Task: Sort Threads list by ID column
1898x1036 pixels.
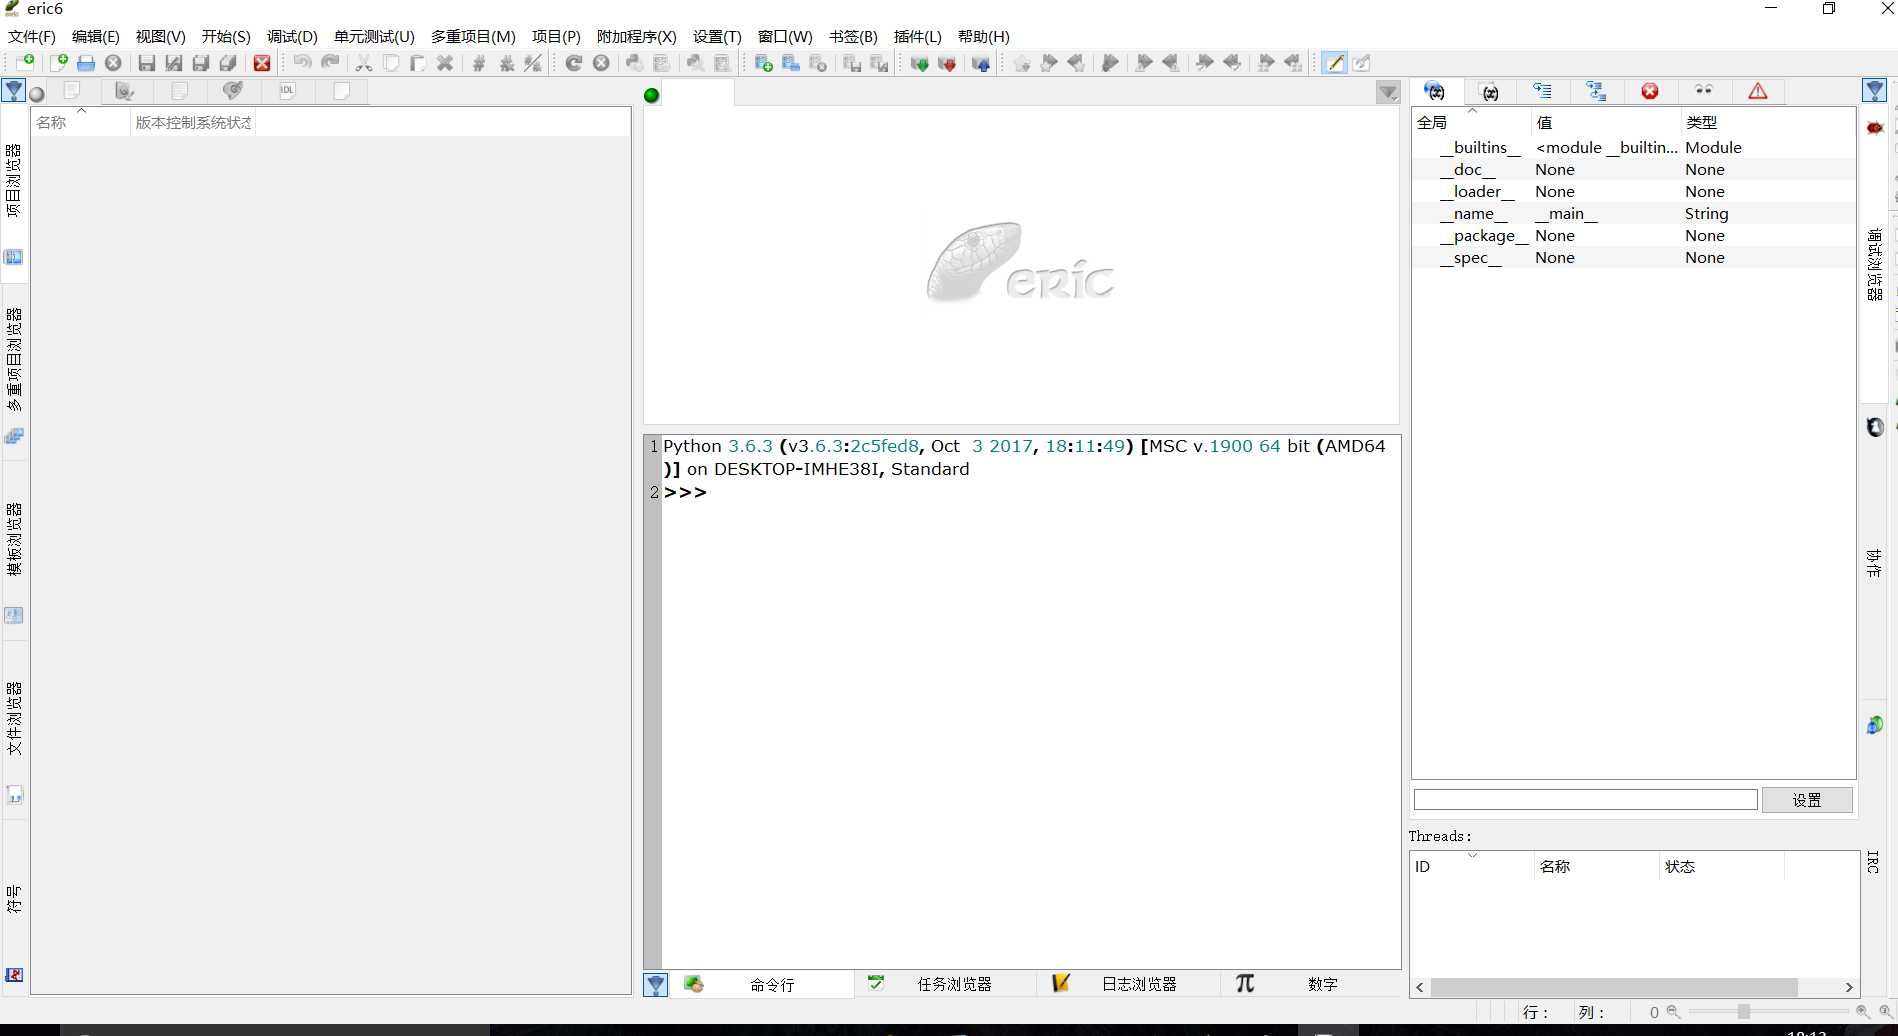Action: (1471, 866)
